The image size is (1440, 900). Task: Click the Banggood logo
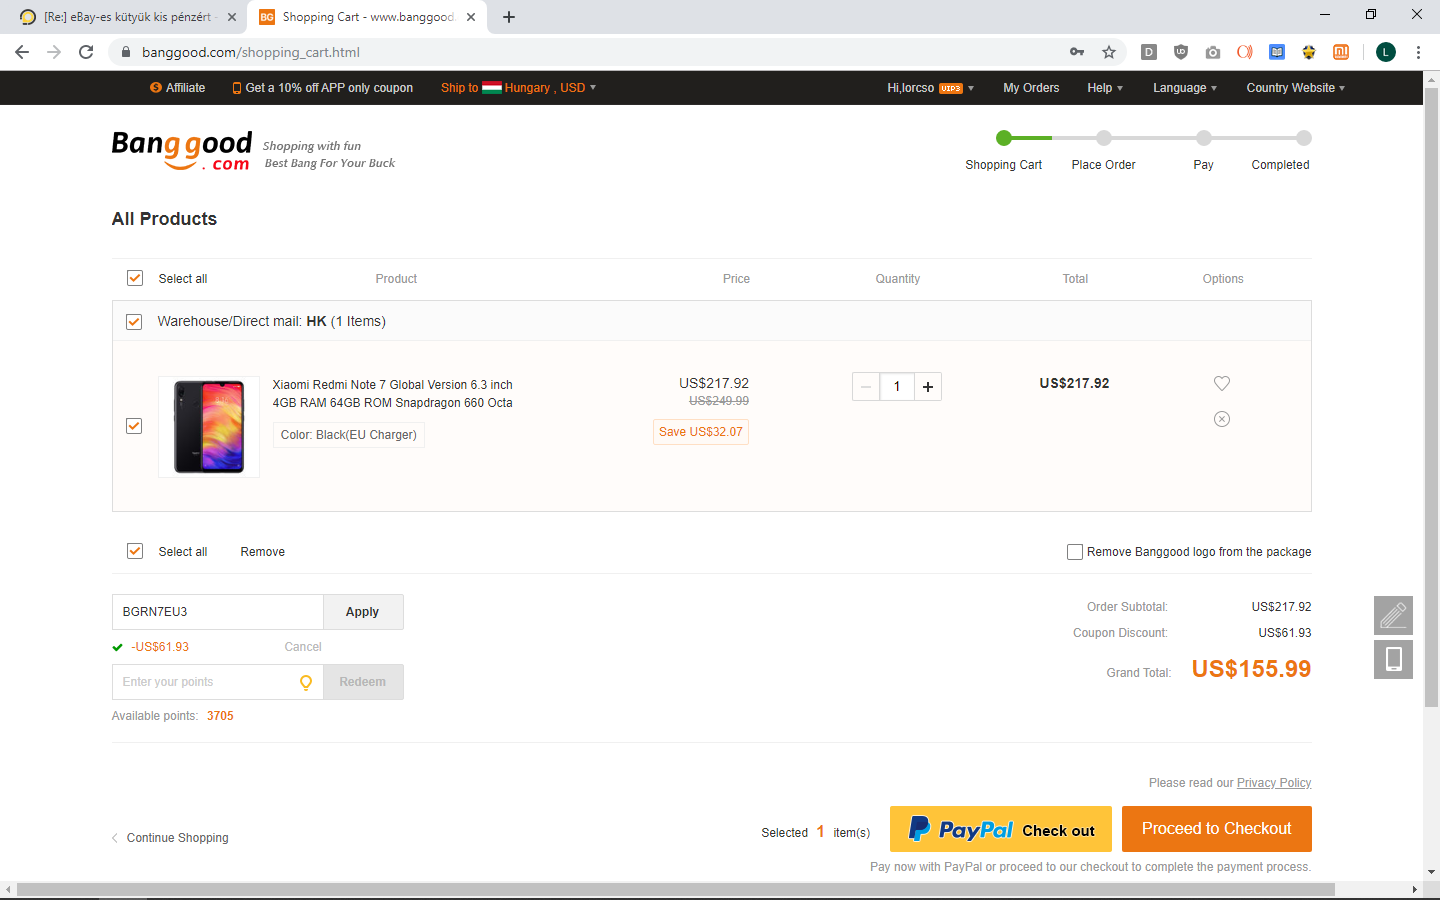point(182,150)
